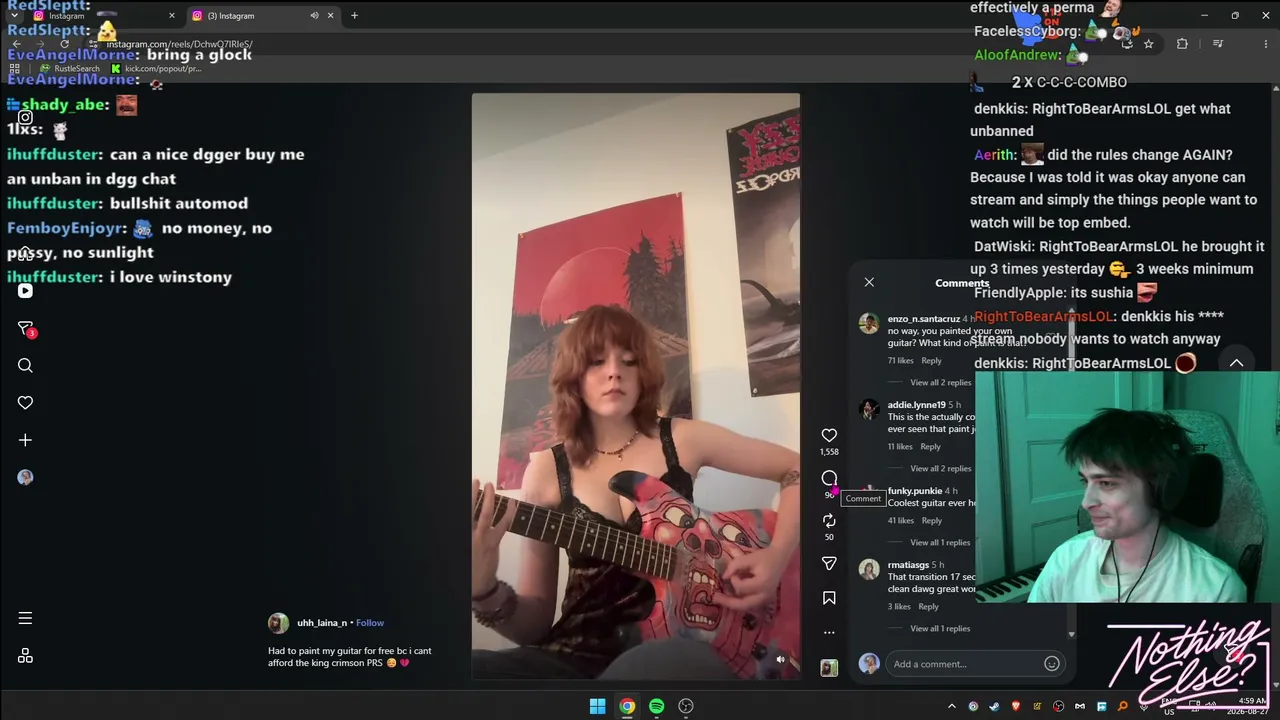This screenshot has height=720, width=1280.
Task: Show who liked enzo_n.santacruz's comment (71 likes)
Action: pyautogui.click(x=900, y=361)
